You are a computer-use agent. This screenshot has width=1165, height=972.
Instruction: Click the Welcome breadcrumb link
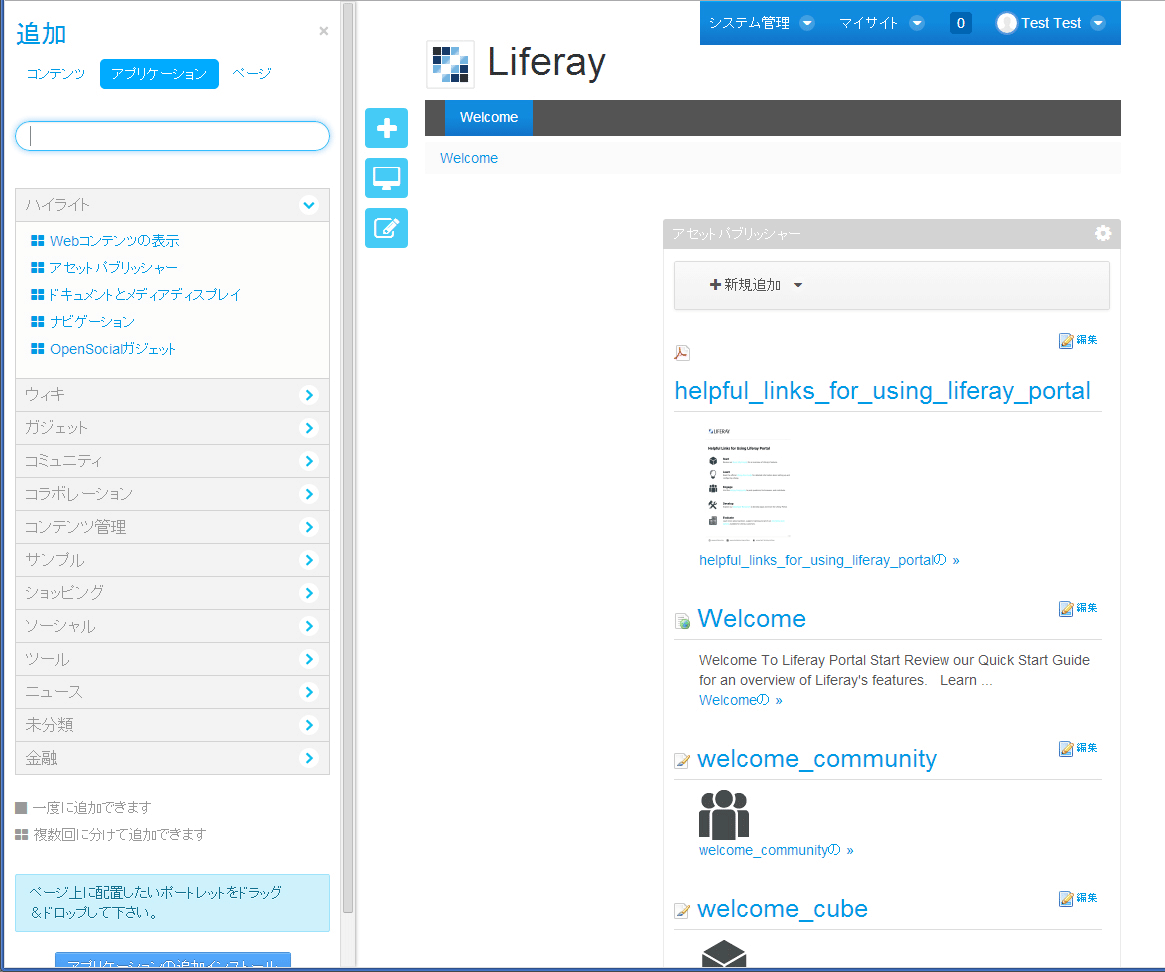(x=469, y=158)
